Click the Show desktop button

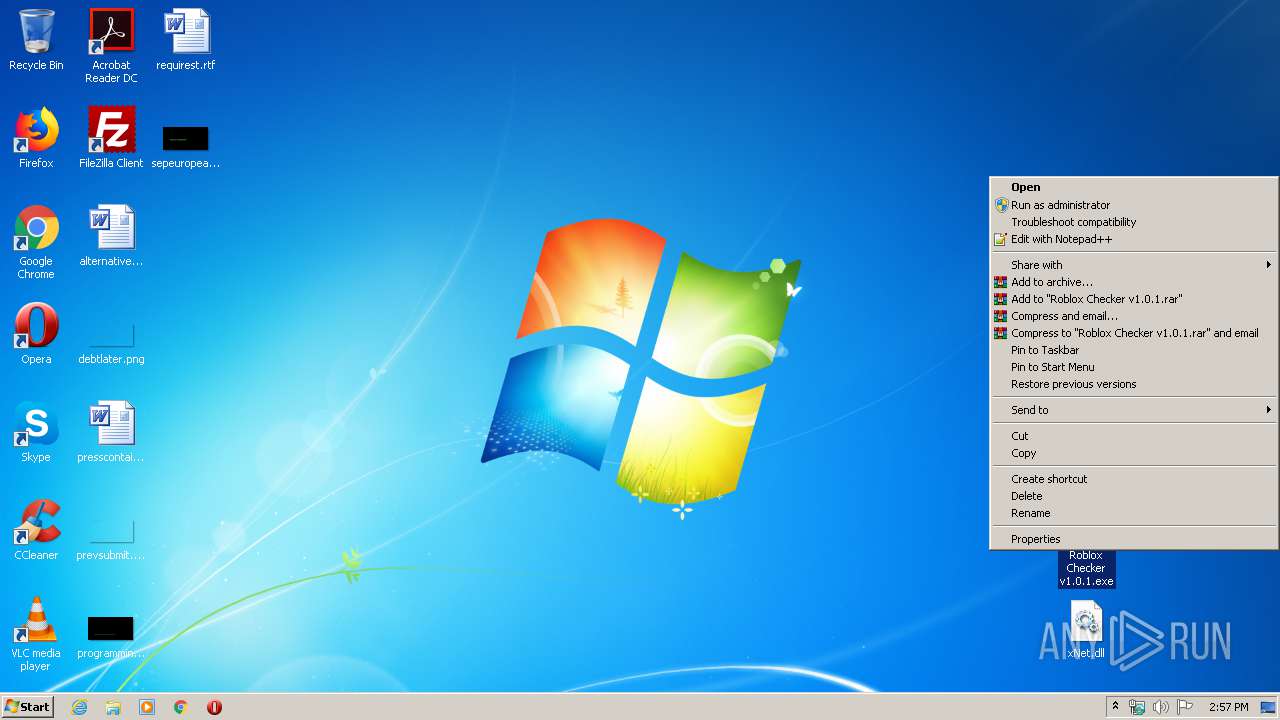1268,707
